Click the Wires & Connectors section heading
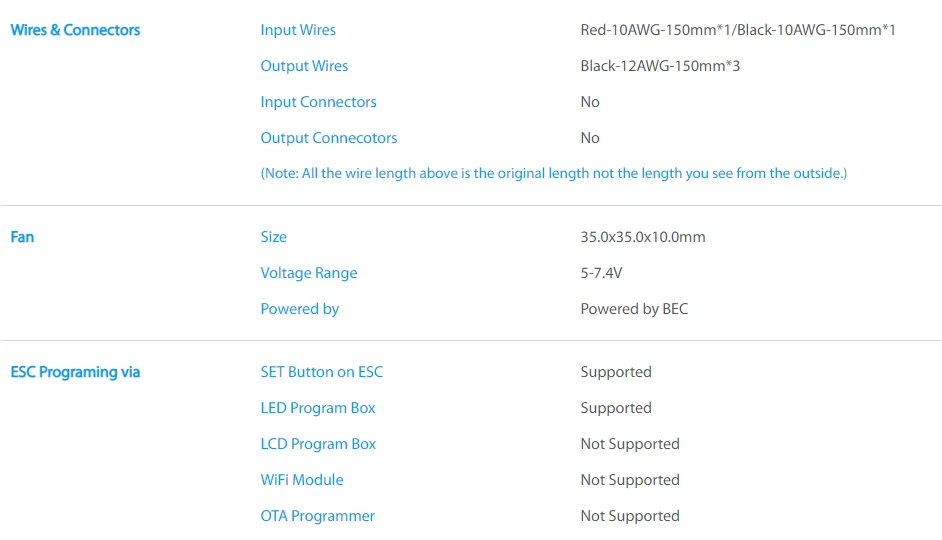 point(75,30)
